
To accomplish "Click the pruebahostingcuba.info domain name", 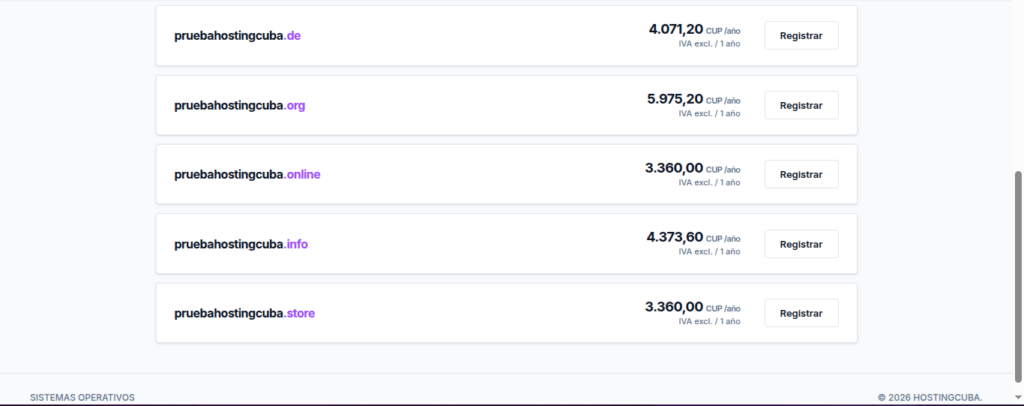I will pyautogui.click(x=241, y=244).
